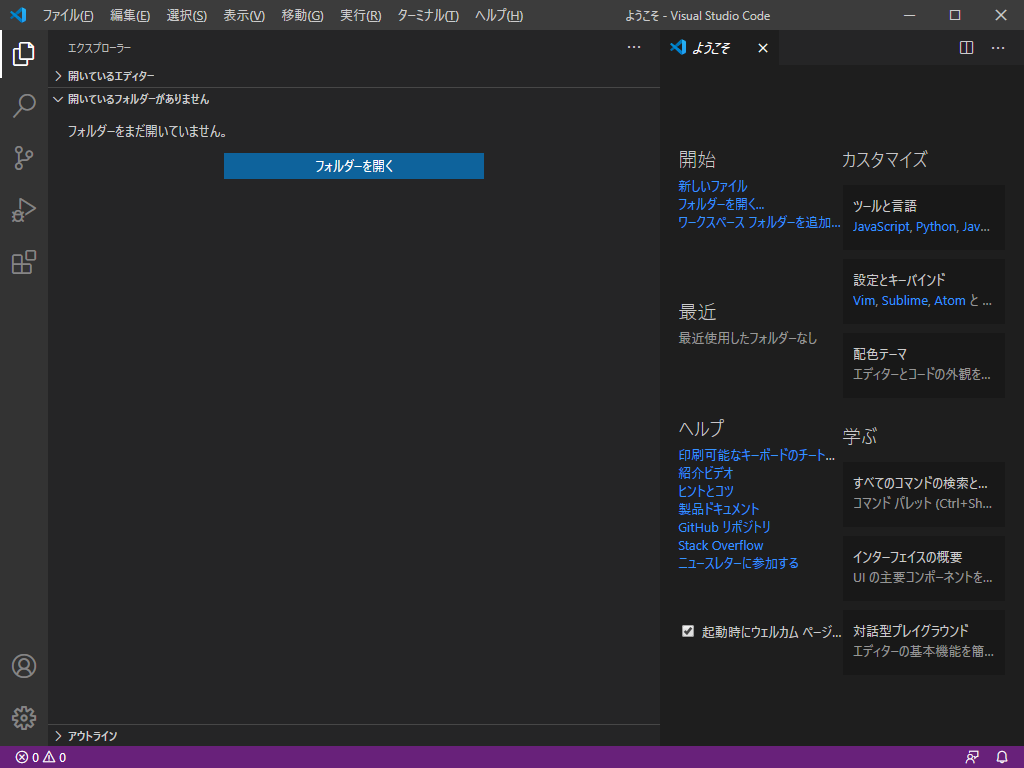Open the 製品ドキュメント link

[x=718, y=509]
